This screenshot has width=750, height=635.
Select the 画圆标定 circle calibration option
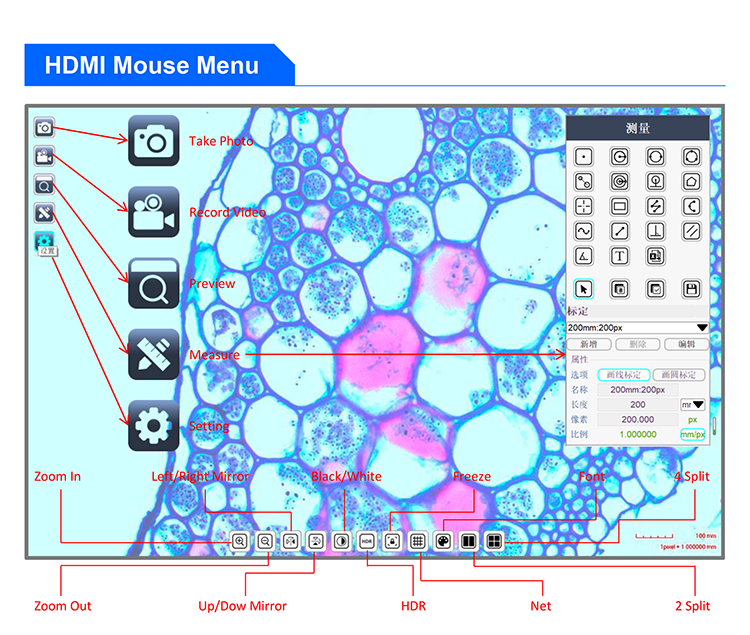679,374
